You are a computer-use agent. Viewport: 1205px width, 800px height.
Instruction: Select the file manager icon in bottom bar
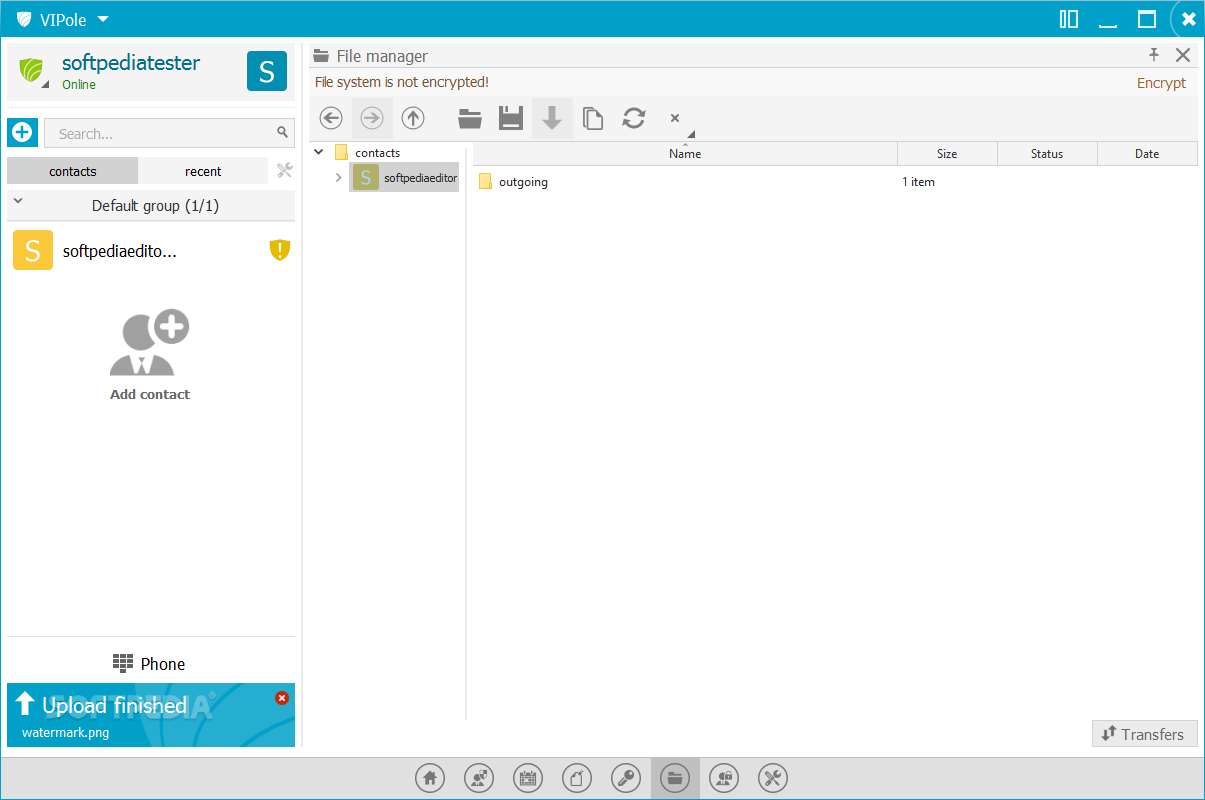tap(675, 777)
